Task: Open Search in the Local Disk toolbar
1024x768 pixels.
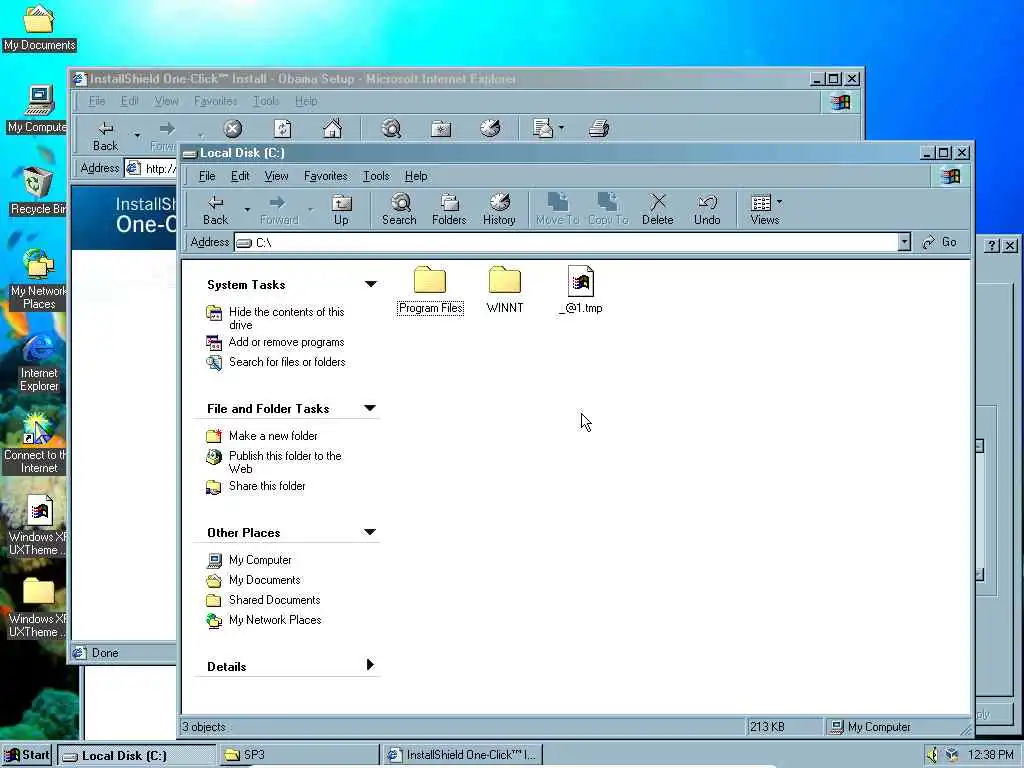Action: point(399,210)
